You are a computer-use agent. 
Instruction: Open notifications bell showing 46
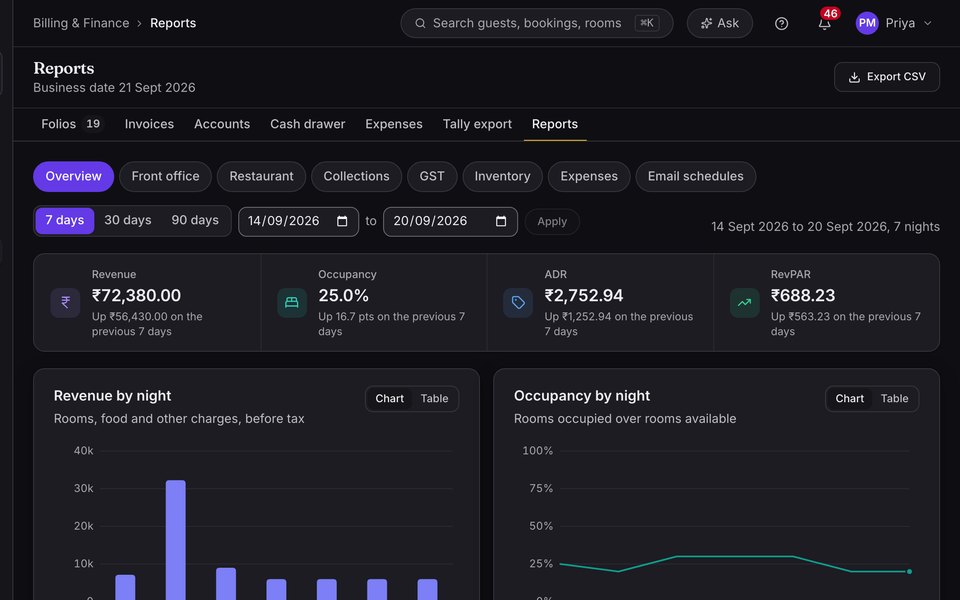click(825, 23)
